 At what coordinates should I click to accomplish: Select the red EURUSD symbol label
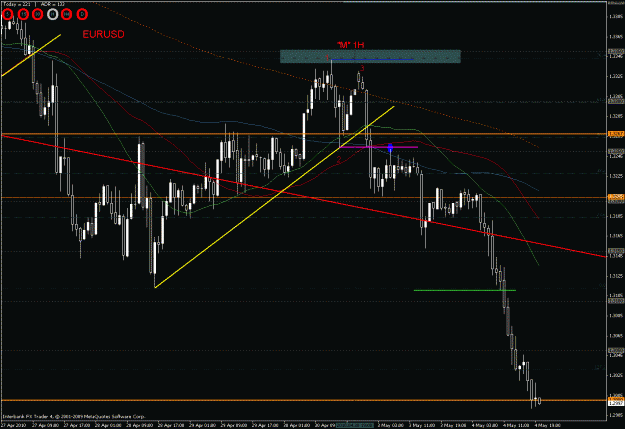click(103, 34)
